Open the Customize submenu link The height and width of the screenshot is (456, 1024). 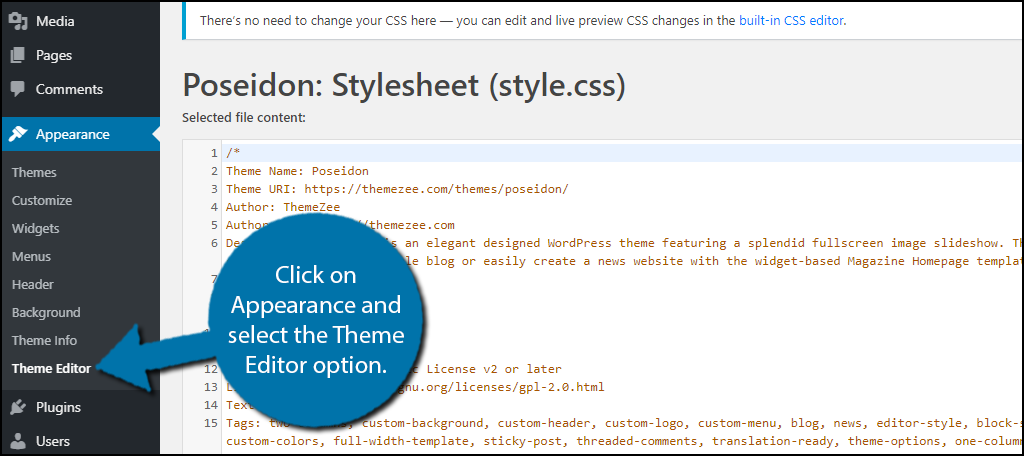(x=42, y=201)
